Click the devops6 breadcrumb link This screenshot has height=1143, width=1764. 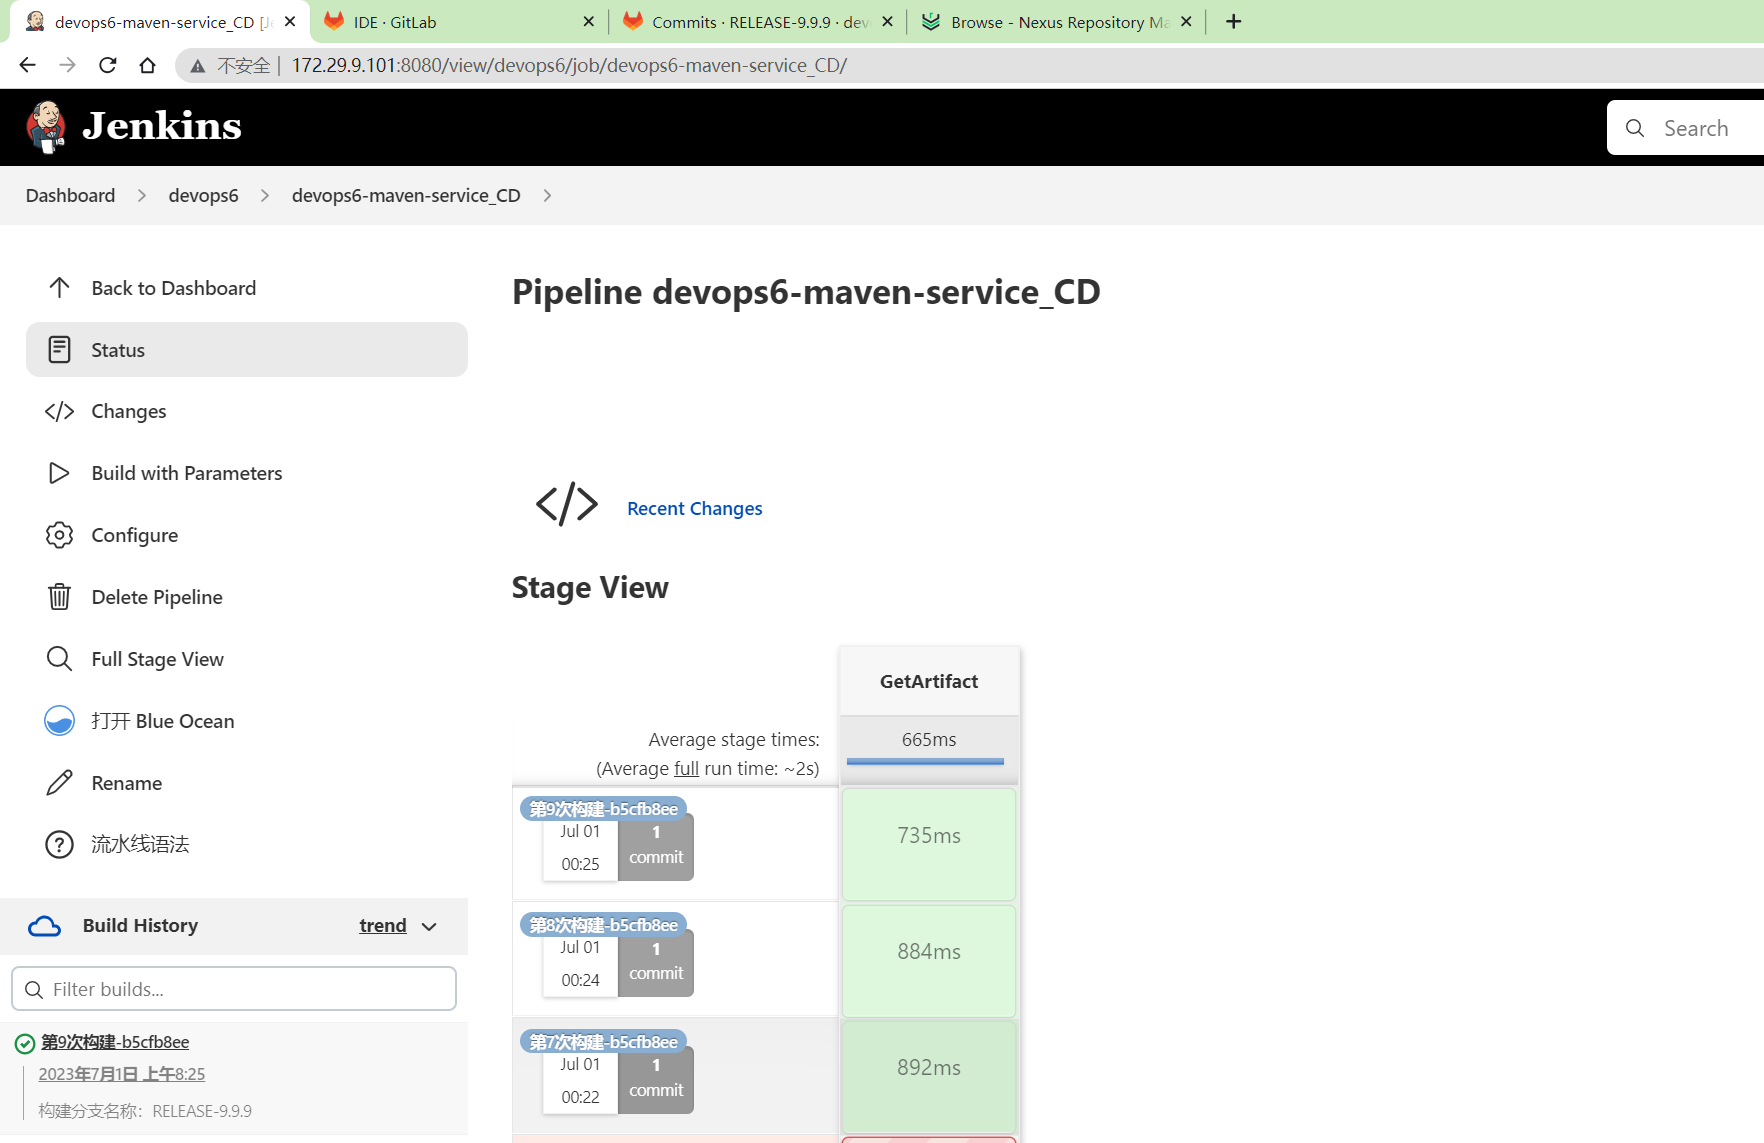coord(203,195)
